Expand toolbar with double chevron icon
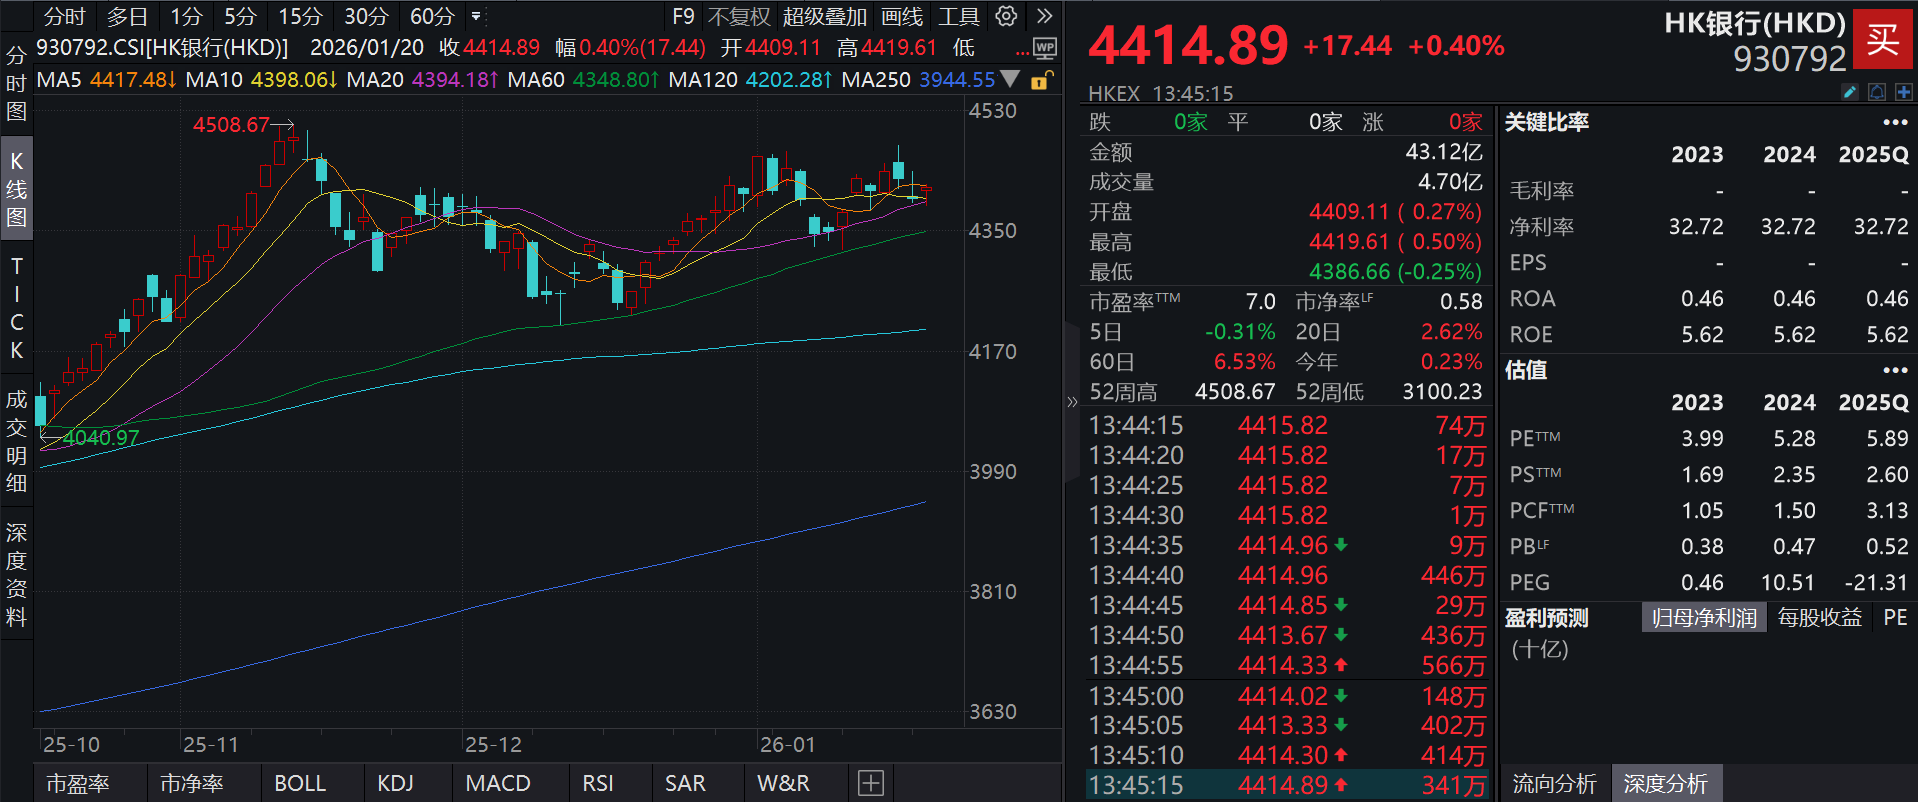The width and height of the screenshot is (1918, 802). point(1044,16)
